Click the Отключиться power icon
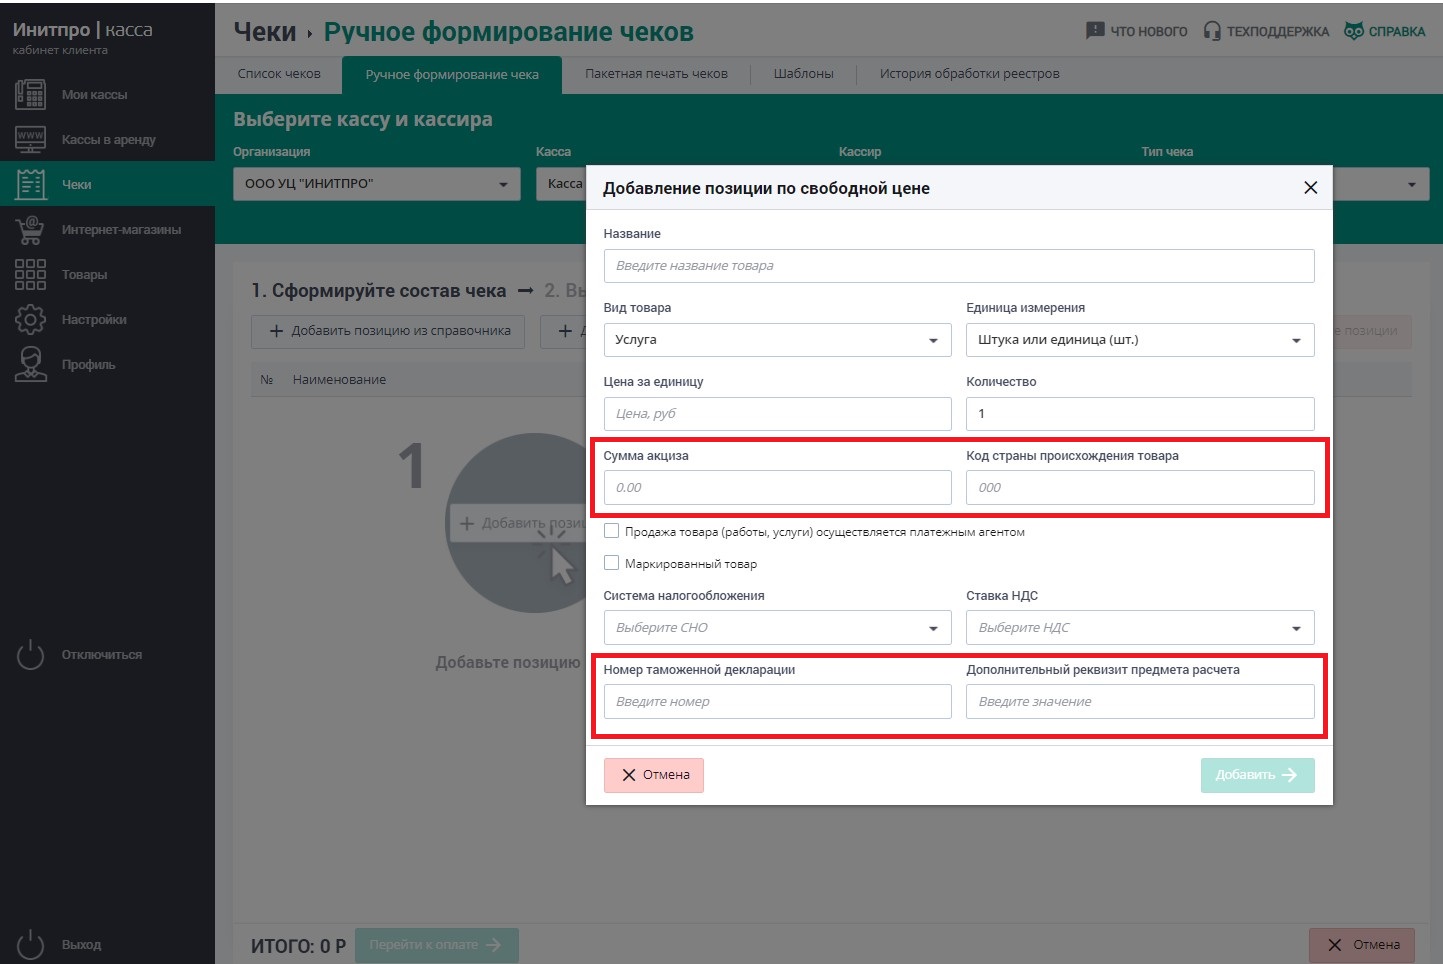Image resolution: width=1443 pixels, height=964 pixels. click(x=30, y=655)
